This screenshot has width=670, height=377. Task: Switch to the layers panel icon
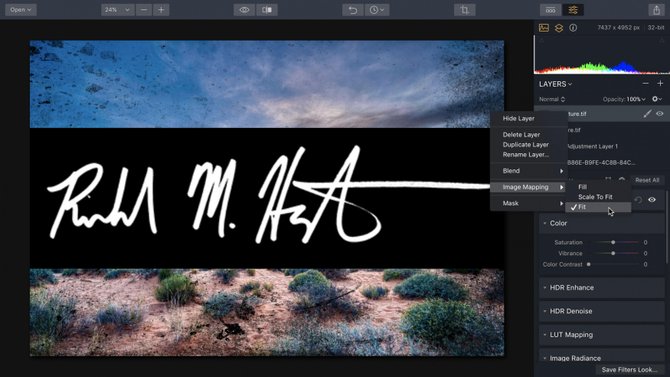pos(558,28)
